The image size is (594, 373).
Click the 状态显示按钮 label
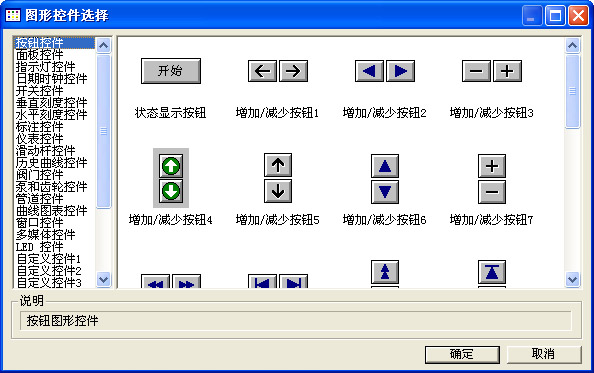point(170,113)
